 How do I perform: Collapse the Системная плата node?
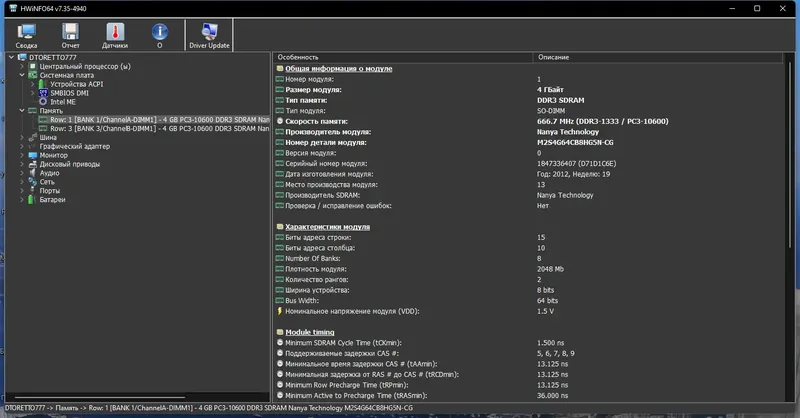[22, 75]
